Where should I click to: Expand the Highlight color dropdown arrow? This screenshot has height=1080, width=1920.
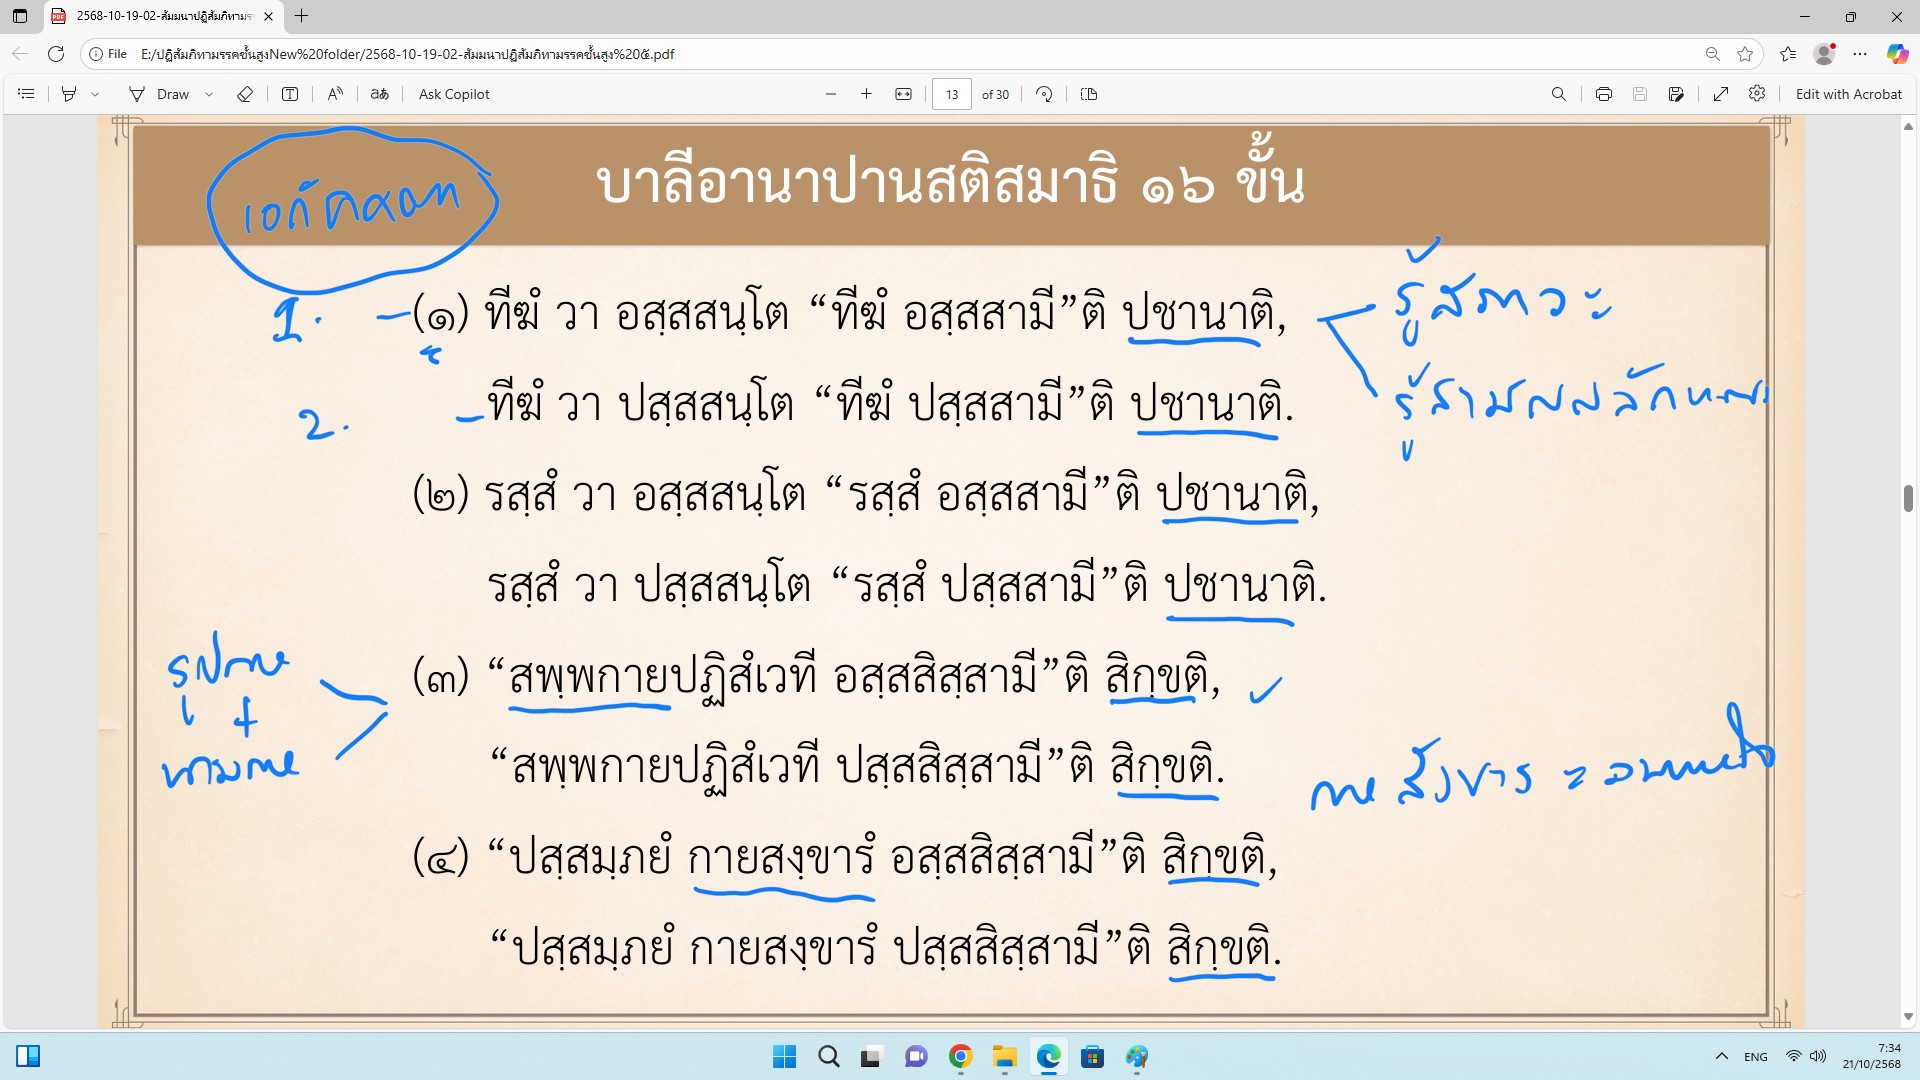95,94
